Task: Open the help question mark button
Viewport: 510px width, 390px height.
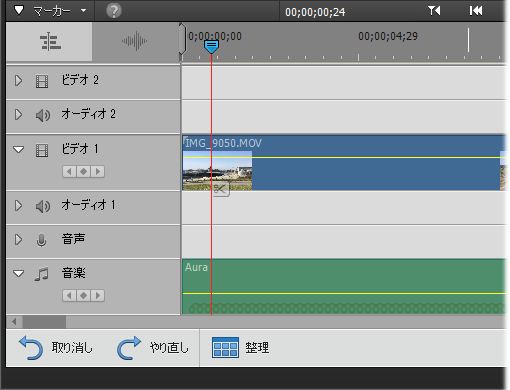Action: tap(114, 11)
